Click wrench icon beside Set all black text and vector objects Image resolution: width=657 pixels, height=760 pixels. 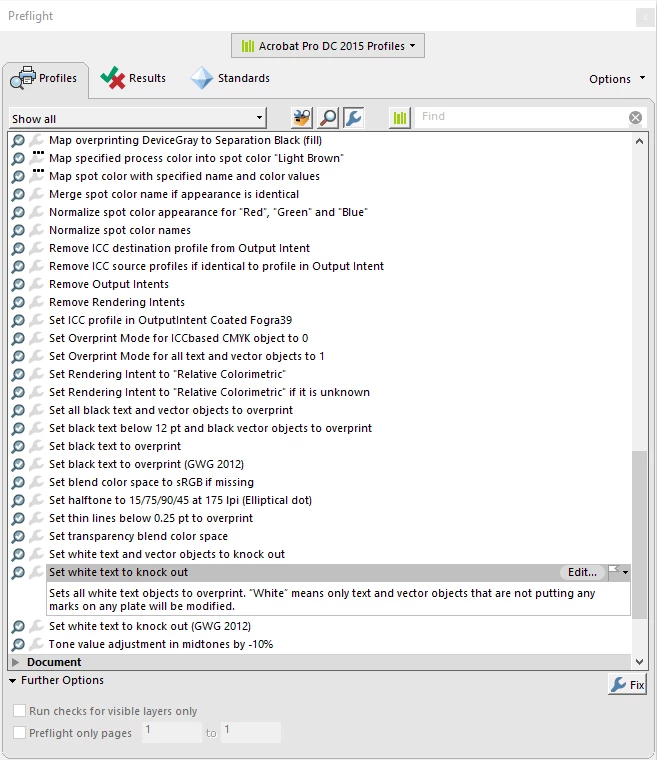click(37, 410)
